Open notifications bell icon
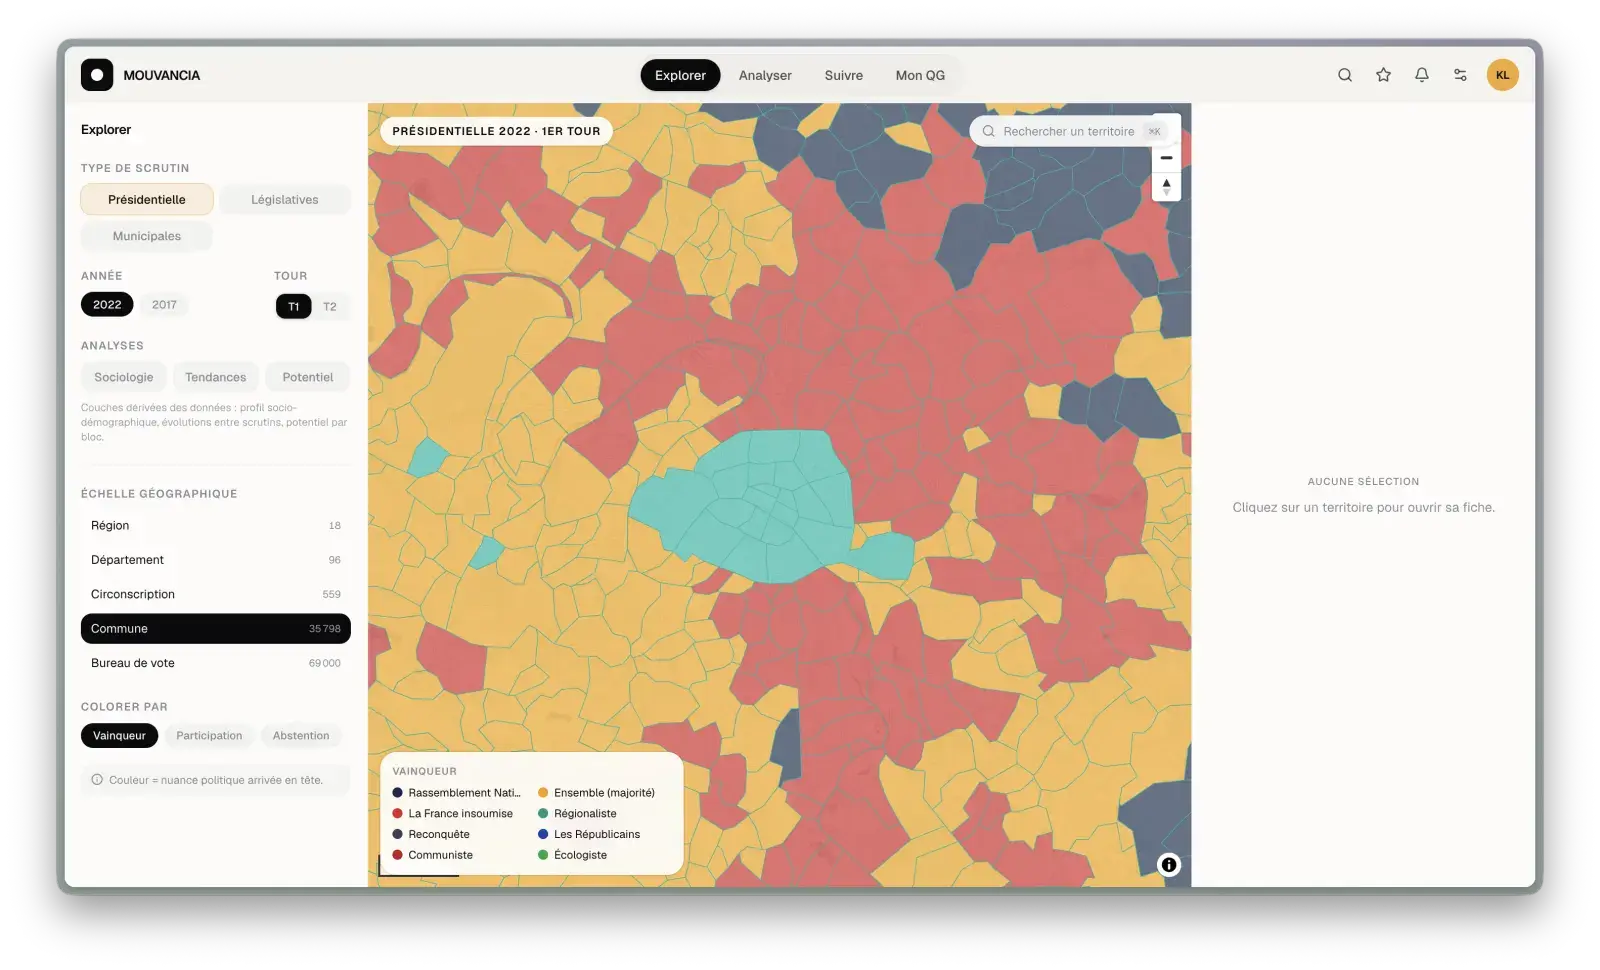The height and width of the screenshot is (970, 1600). [1421, 75]
